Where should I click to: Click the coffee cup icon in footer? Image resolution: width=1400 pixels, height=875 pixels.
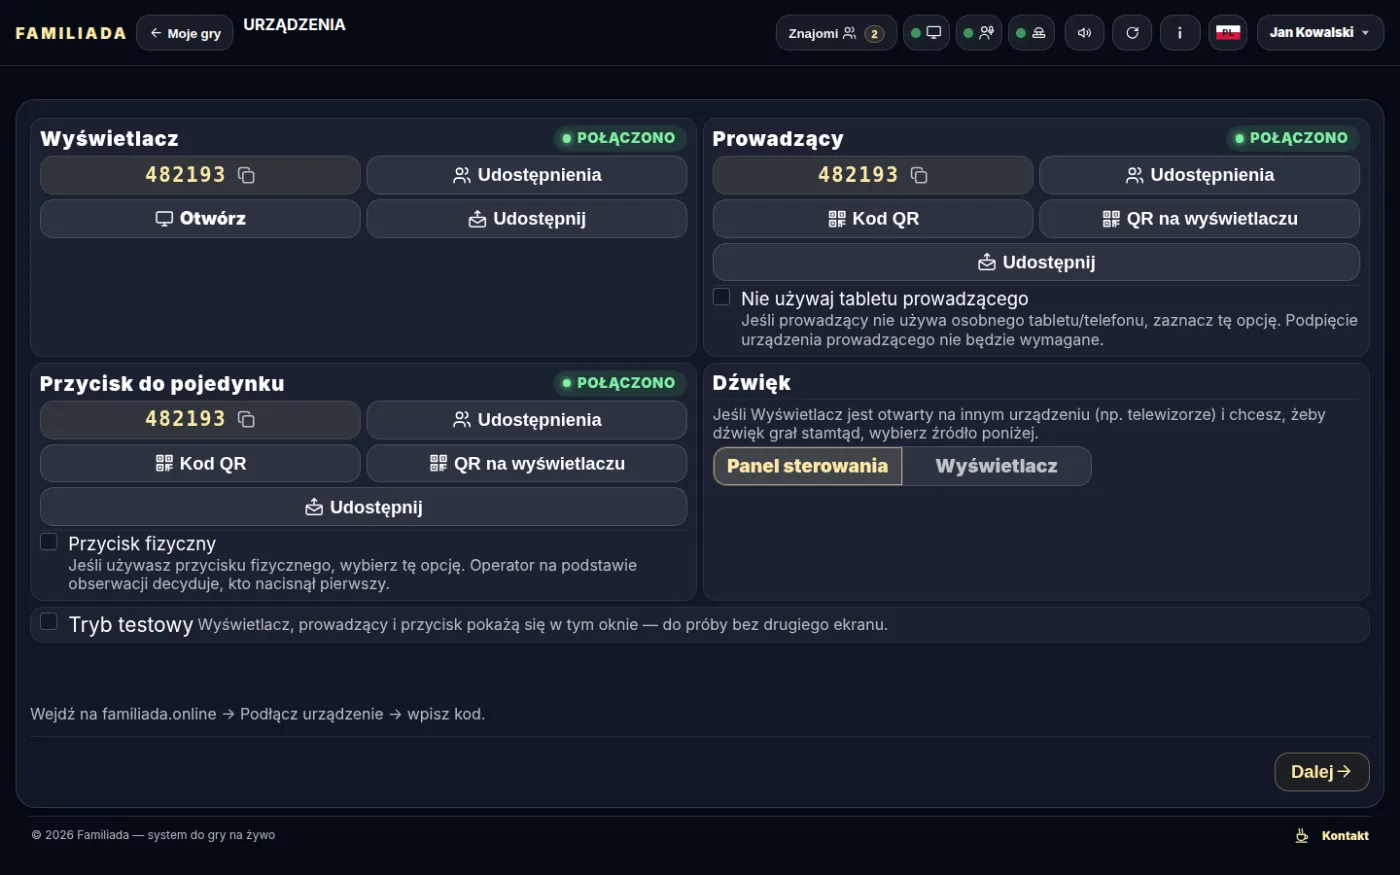pos(1302,836)
